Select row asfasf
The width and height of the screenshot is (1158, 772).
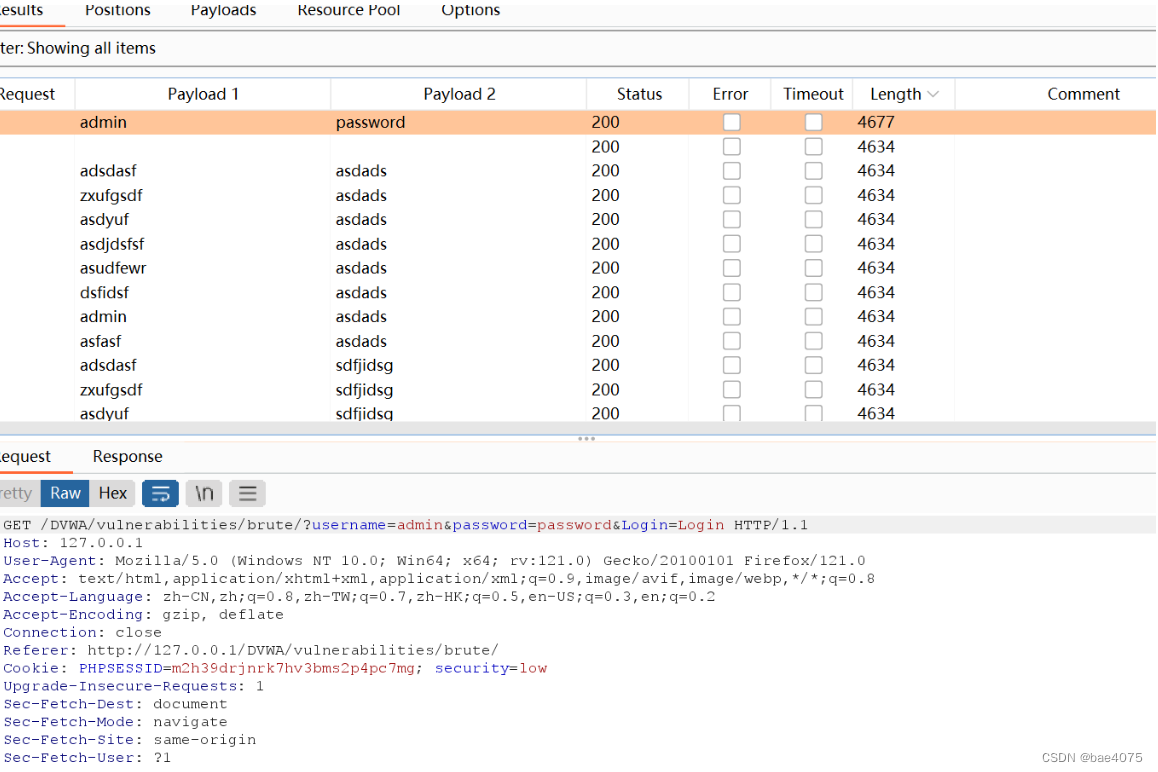pyautogui.click(x=578, y=341)
